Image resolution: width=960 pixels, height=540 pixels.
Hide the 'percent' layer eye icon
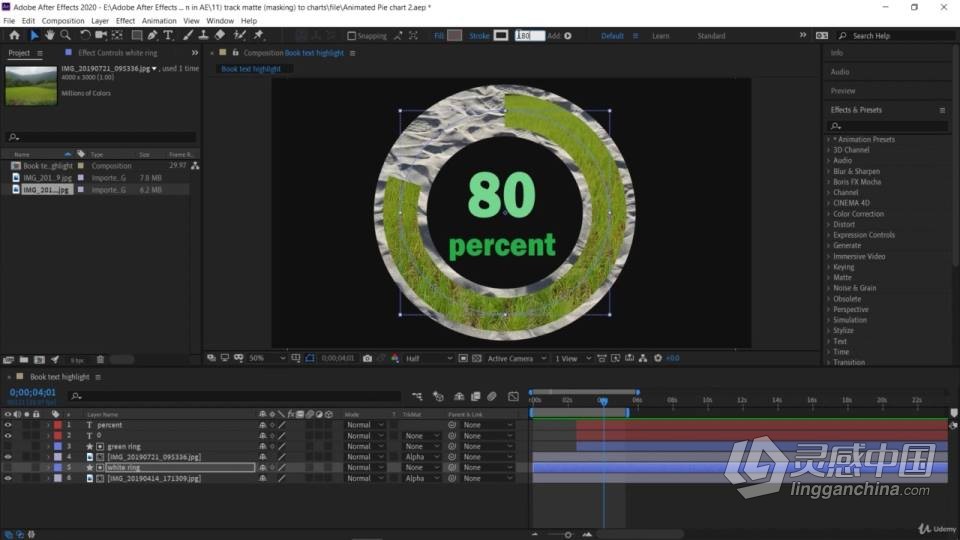pos(8,425)
